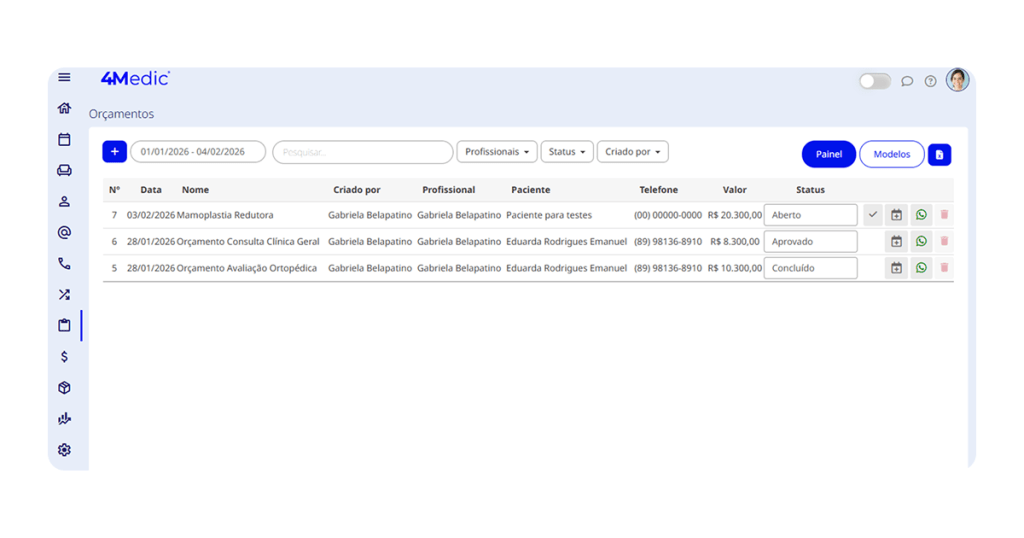This screenshot has height=538, width=1024.
Task: Delete the Orçamento Avaliação Ortopédica row
Action: click(x=944, y=268)
